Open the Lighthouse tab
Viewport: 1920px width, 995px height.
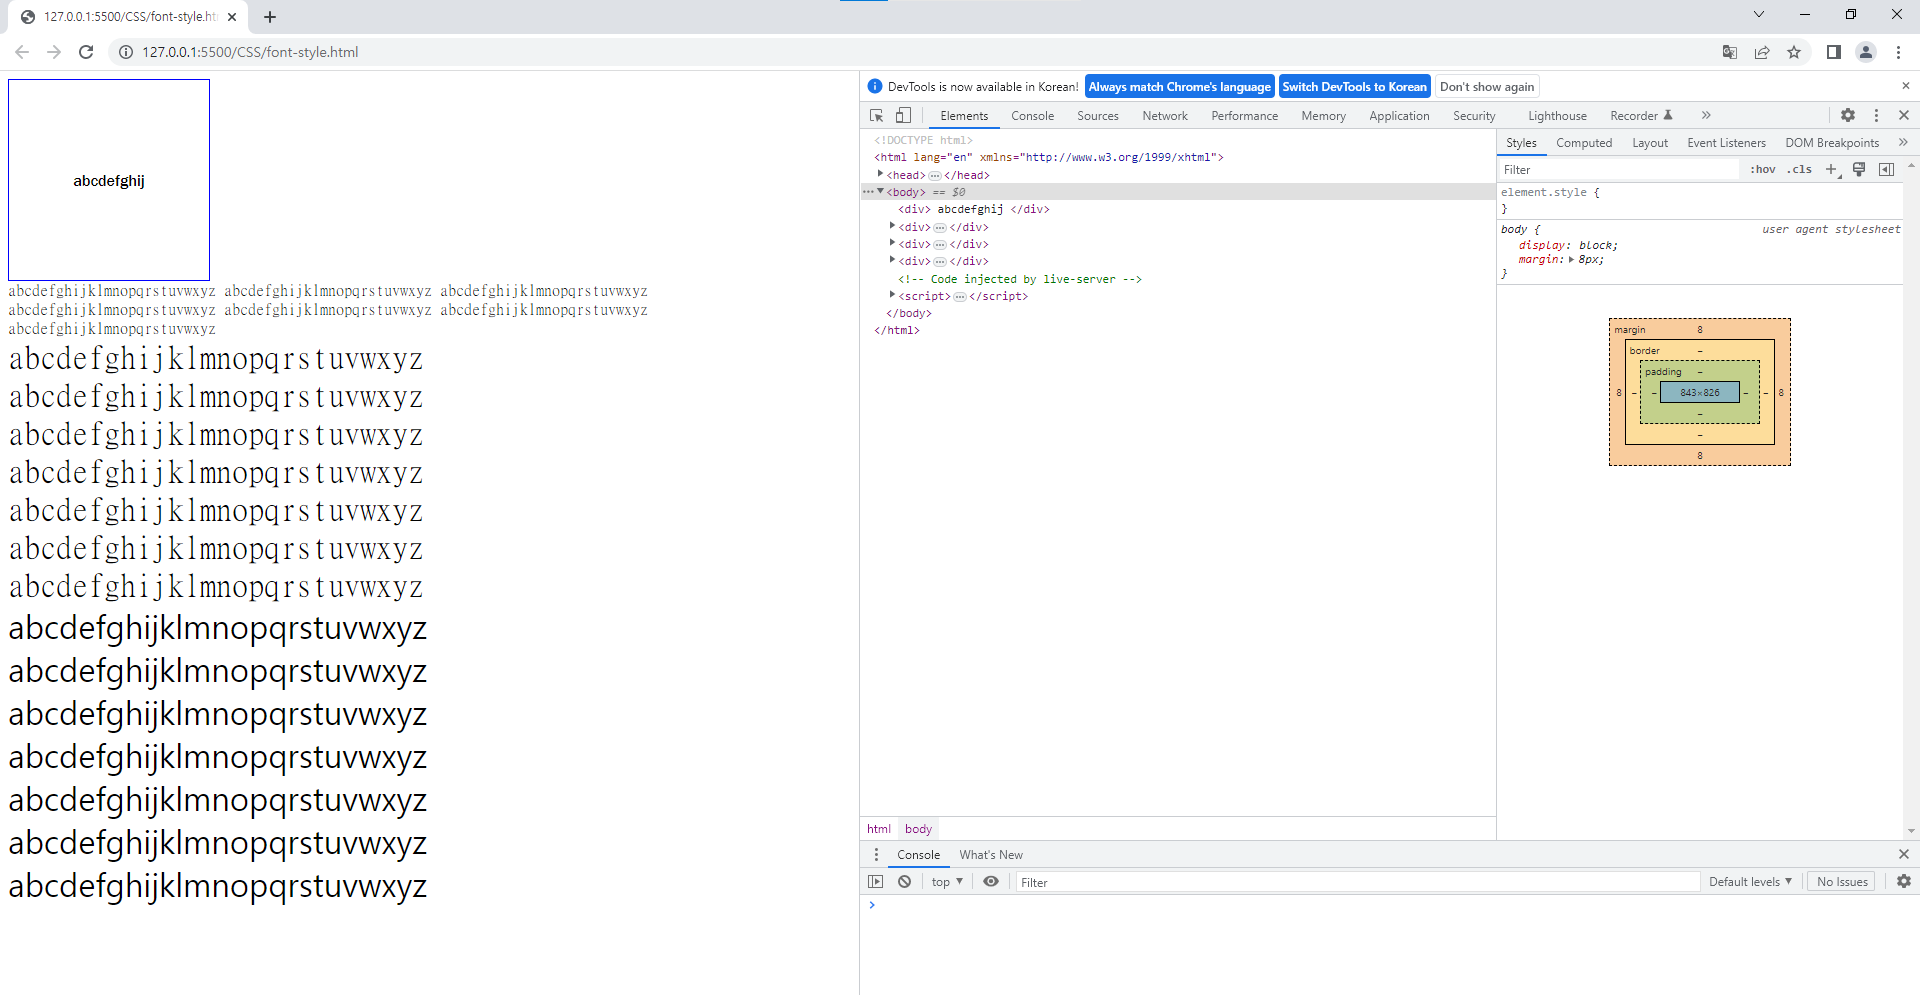[1557, 116]
